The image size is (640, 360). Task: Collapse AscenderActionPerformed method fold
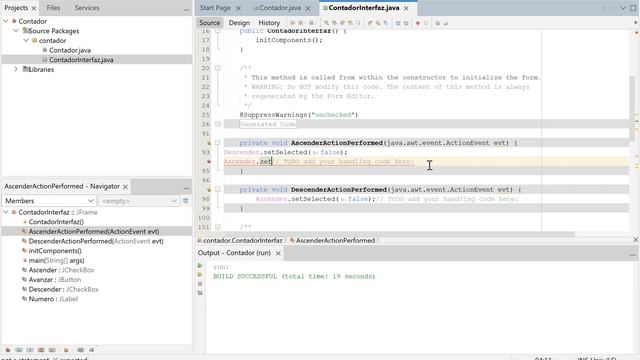pos(218,143)
